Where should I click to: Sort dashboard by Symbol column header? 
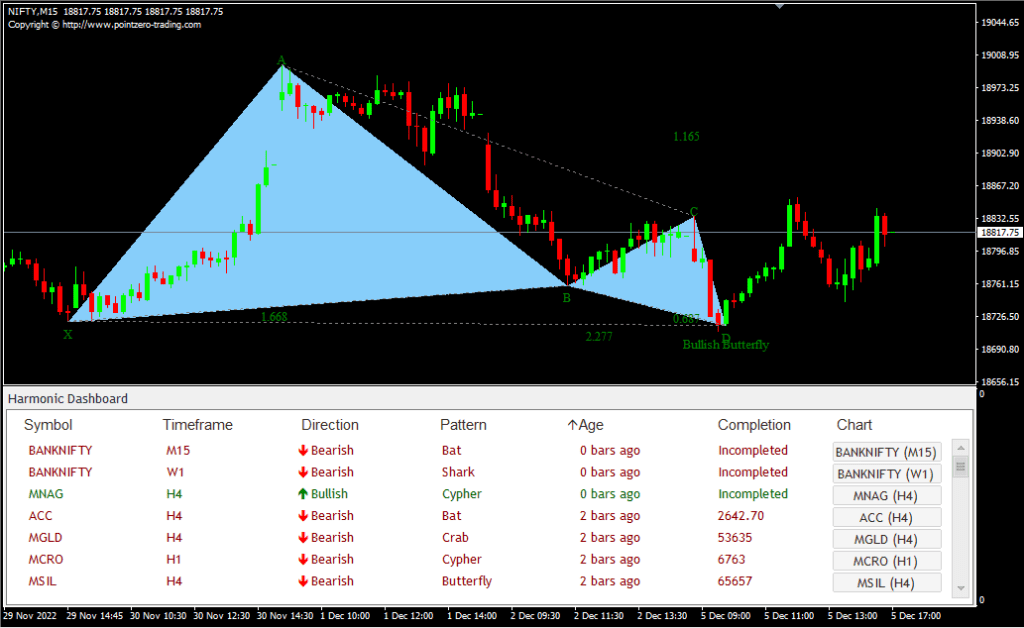tap(48, 425)
